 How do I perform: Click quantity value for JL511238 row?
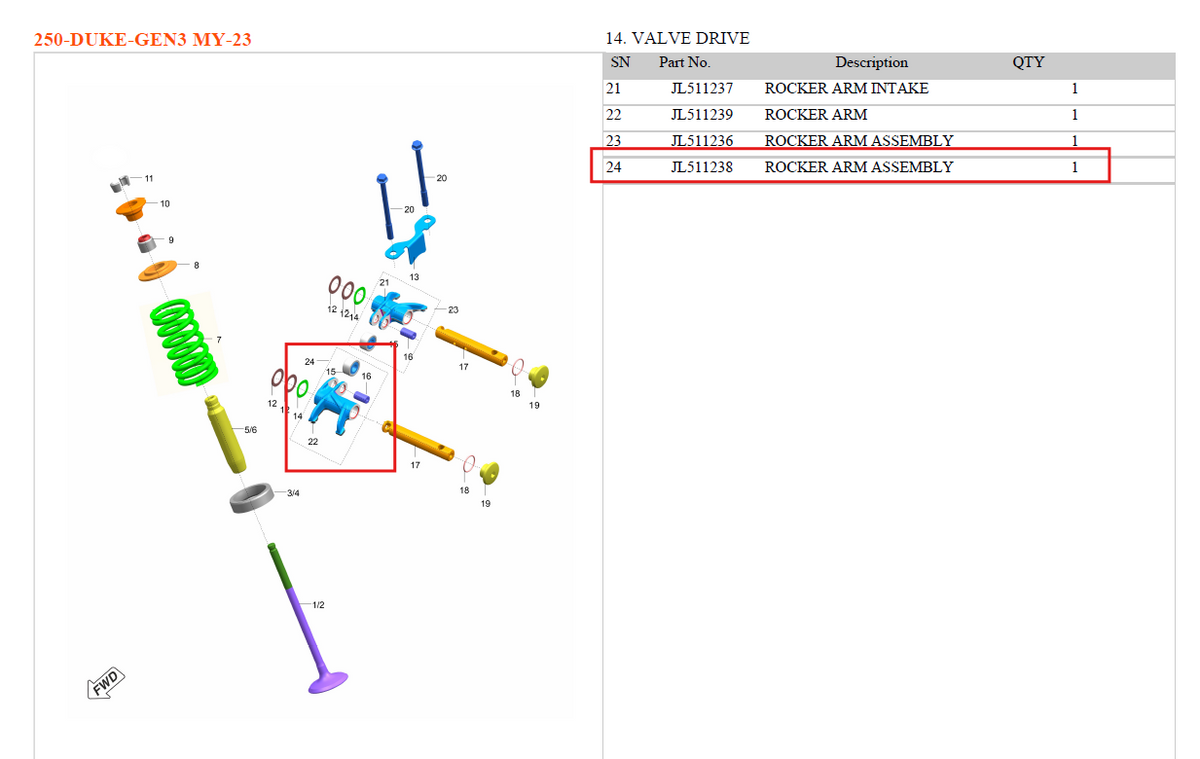pos(1075,167)
